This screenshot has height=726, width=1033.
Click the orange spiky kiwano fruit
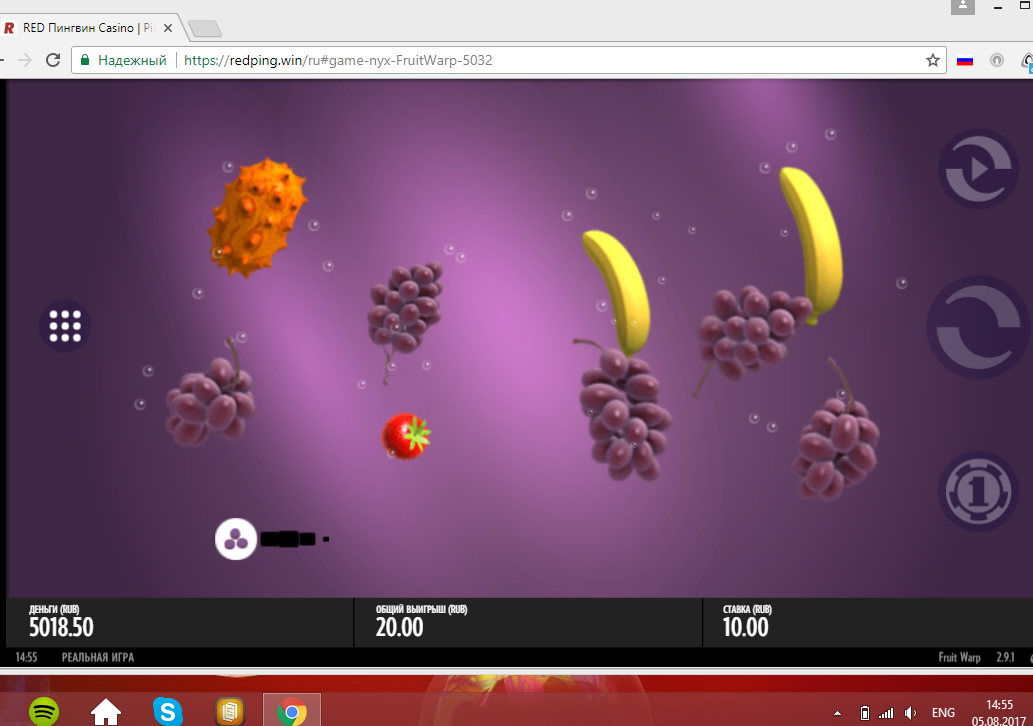(257, 217)
